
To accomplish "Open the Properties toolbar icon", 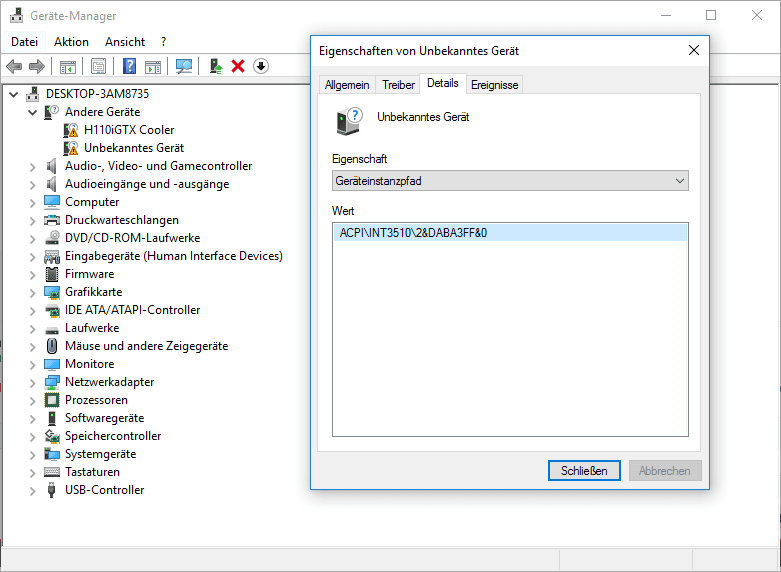I will [99, 66].
